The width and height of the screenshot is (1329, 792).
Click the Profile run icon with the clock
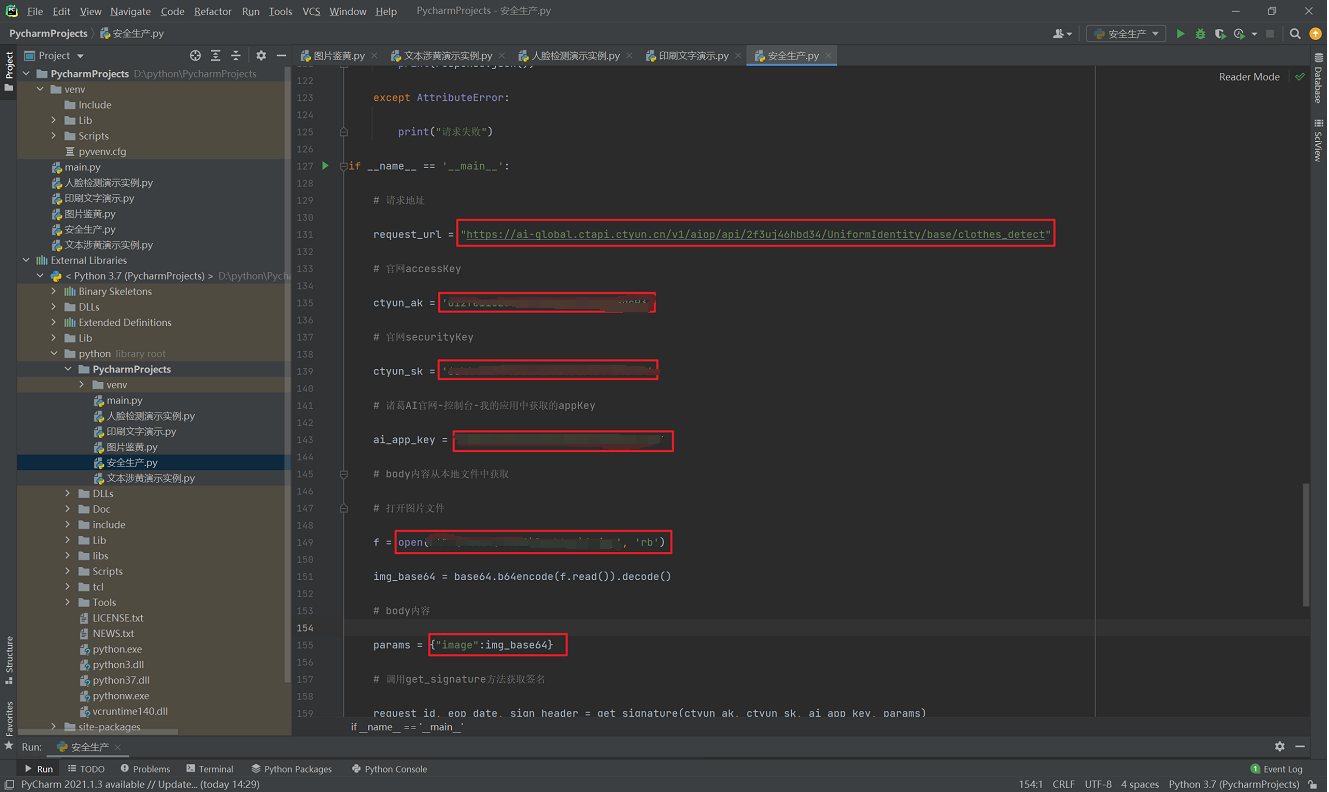1239,34
